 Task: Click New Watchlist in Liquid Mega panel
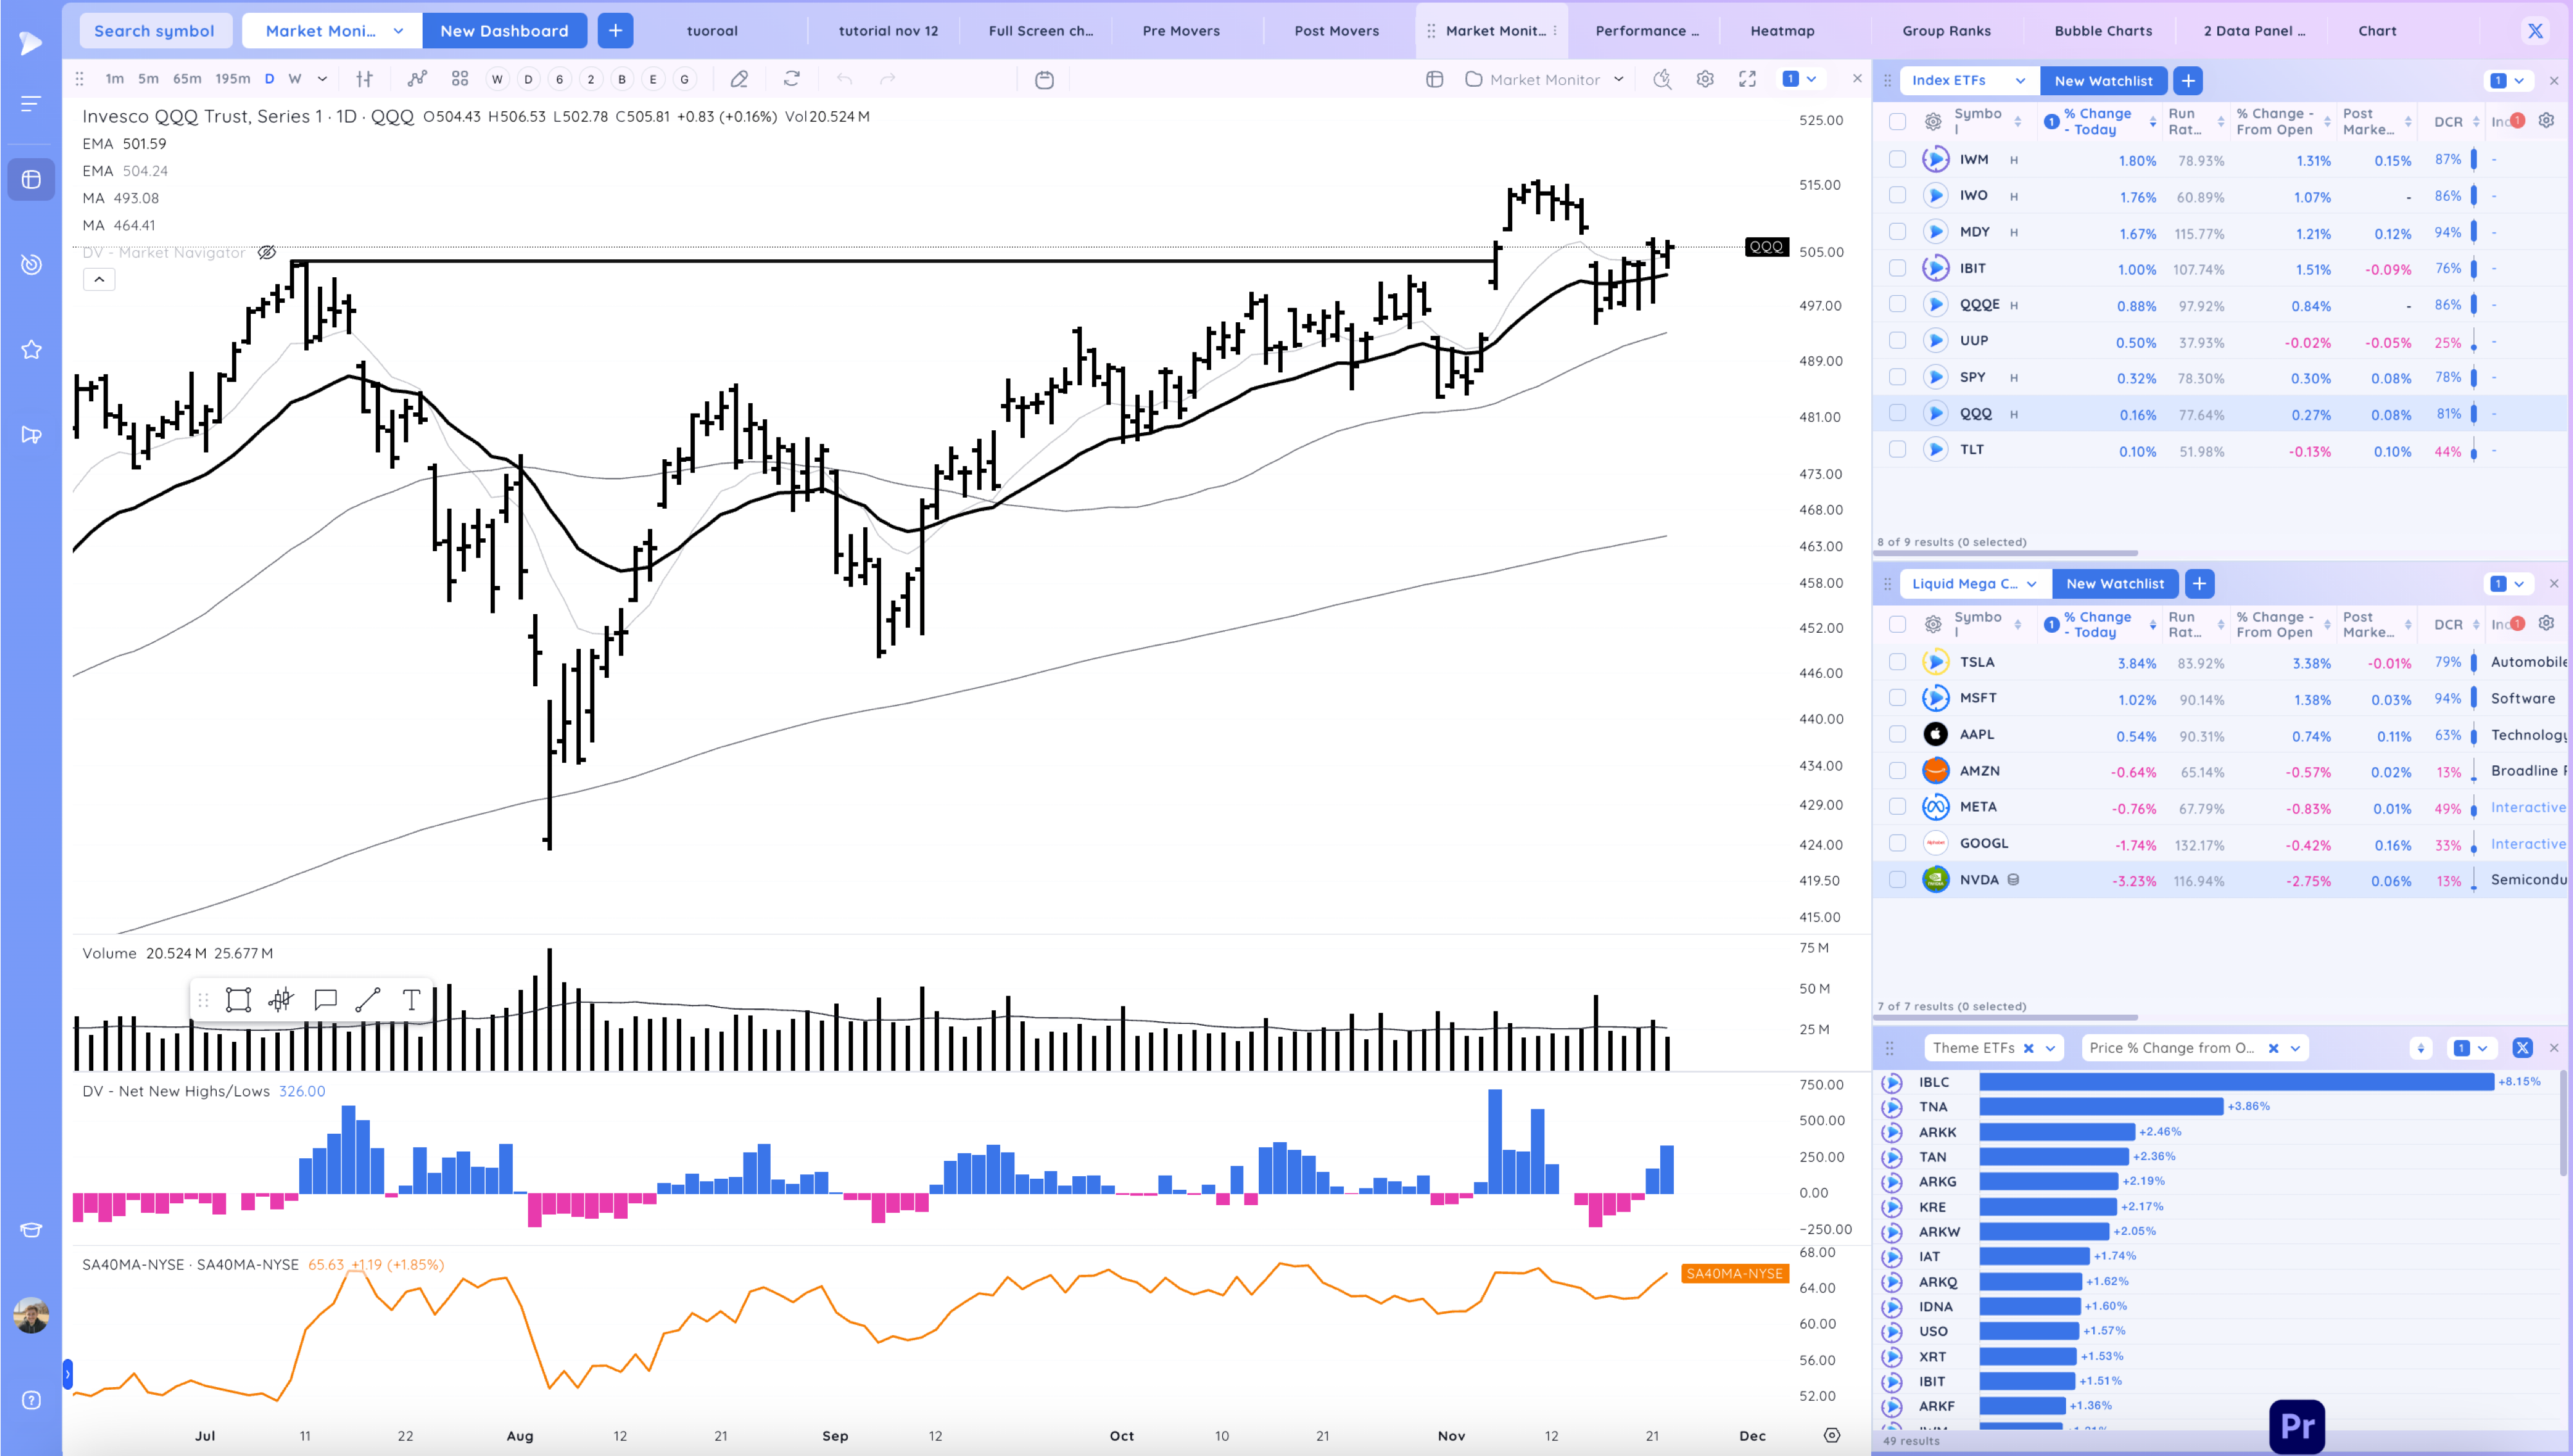(2115, 584)
